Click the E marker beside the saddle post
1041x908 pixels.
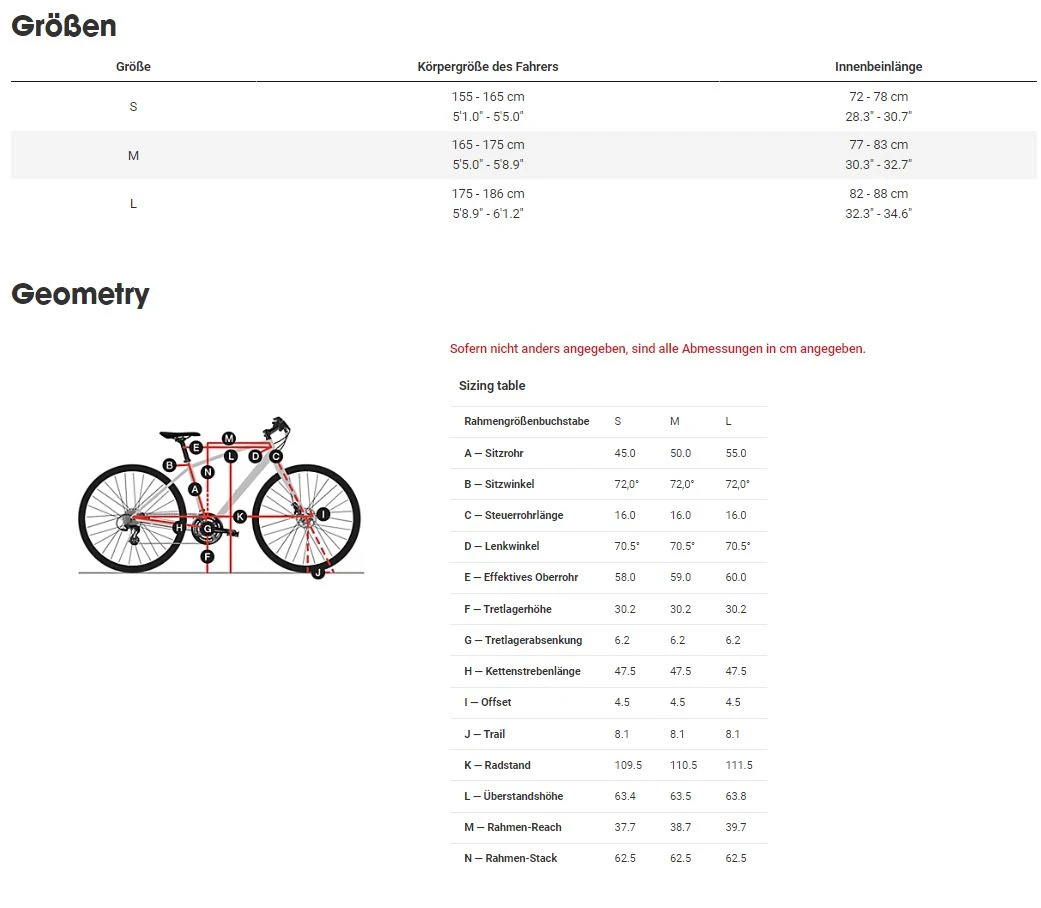pyautogui.click(x=196, y=447)
